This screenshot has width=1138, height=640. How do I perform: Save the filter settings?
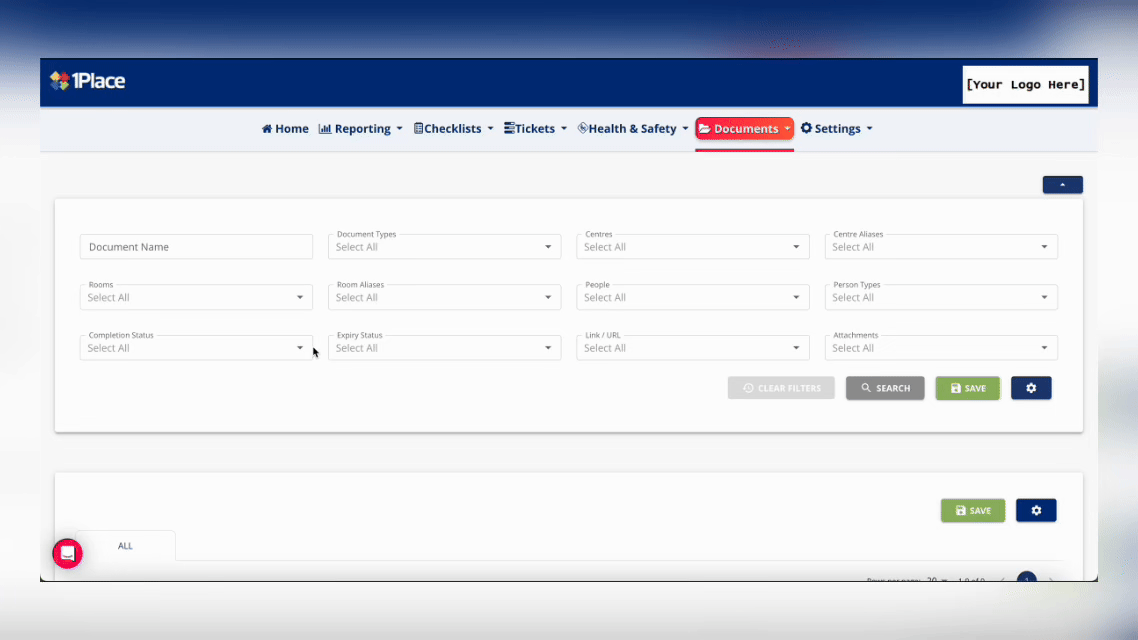click(x=967, y=388)
